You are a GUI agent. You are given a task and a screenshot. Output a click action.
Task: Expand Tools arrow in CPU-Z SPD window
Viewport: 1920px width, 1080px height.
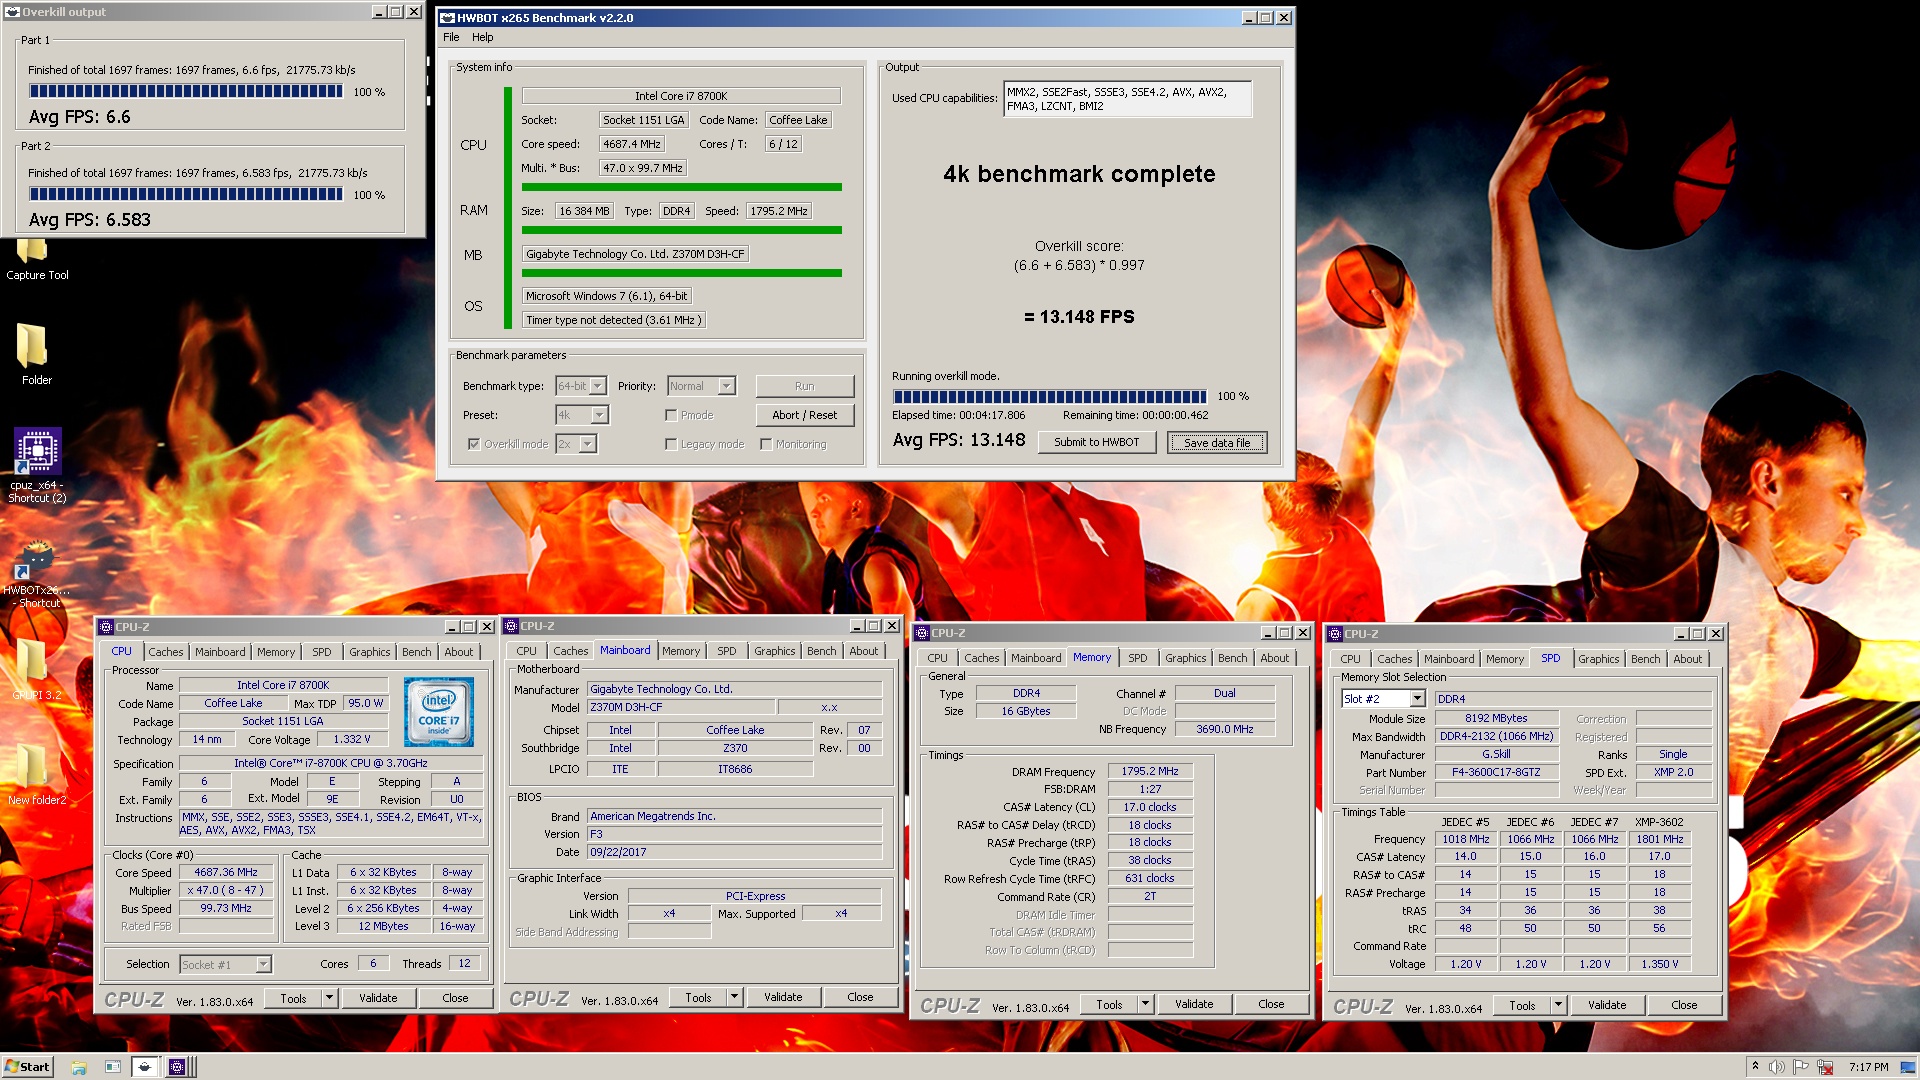1559,1005
